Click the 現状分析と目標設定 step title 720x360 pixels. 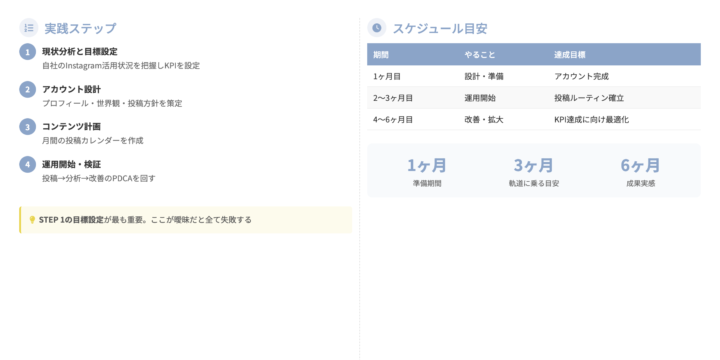(x=79, y=51)
